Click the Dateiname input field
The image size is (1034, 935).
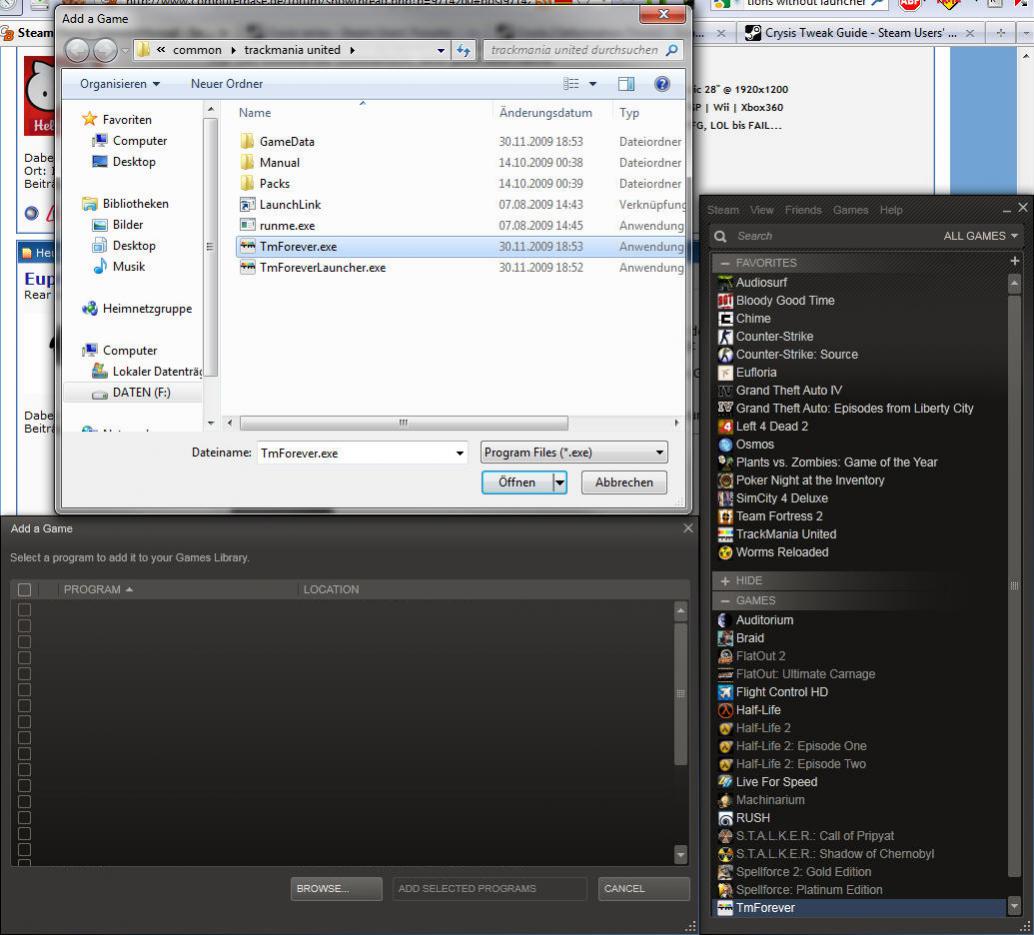[361, 453]
